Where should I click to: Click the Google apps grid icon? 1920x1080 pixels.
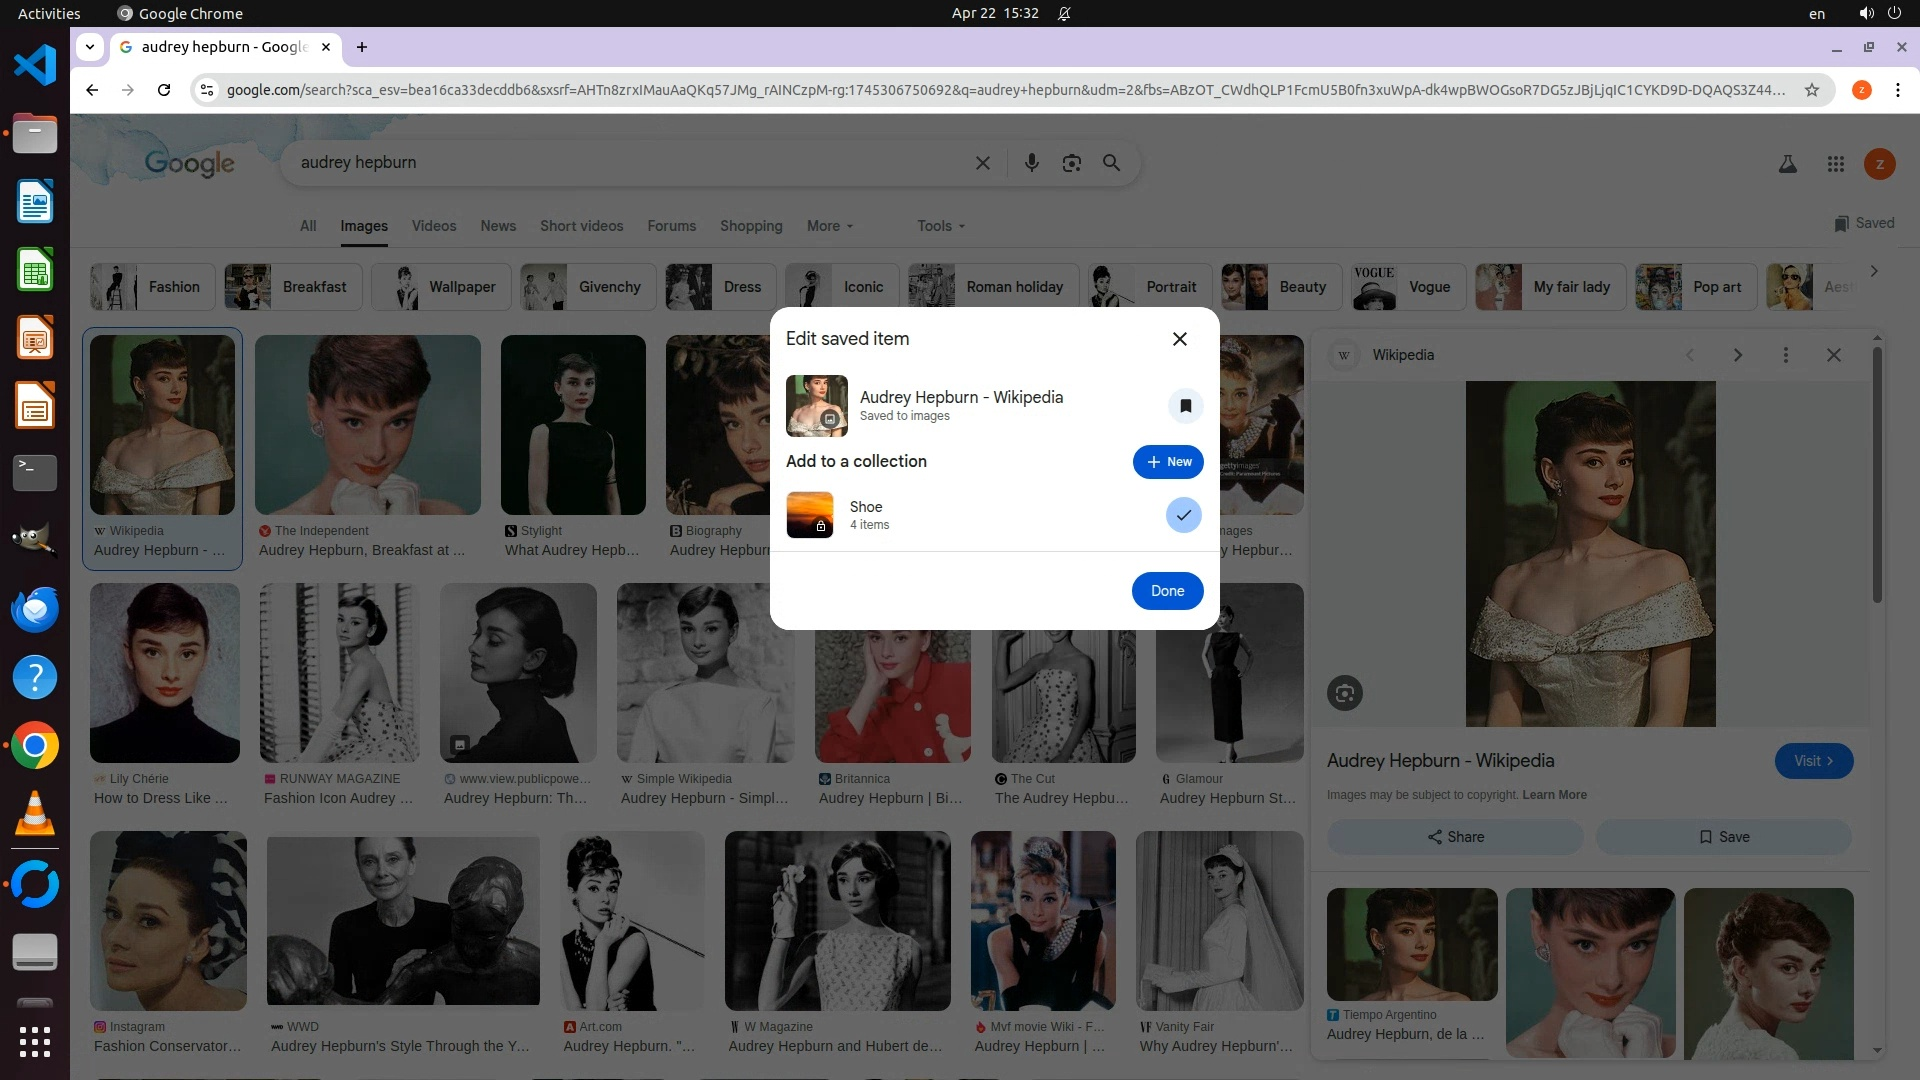[1835, 164]
